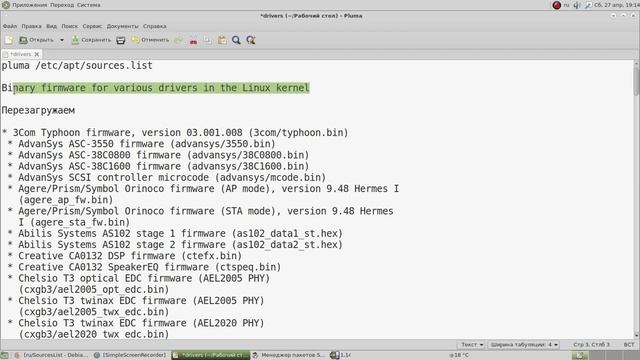Click the '(cxgb3/ael2005_twx_edc.bin)' line

(93, 312)
